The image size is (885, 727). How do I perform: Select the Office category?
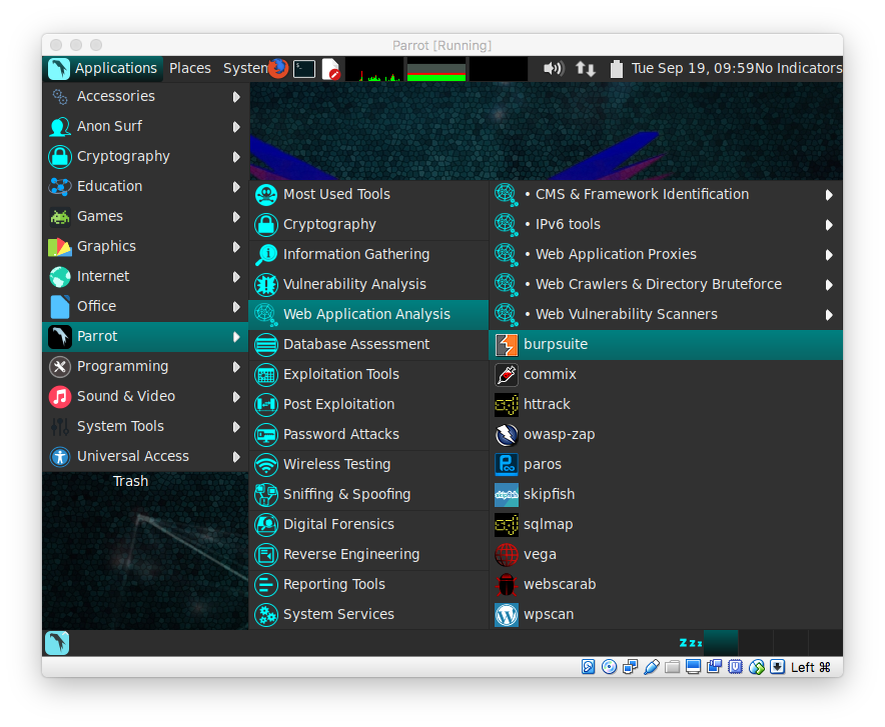(x=145, y=306)
